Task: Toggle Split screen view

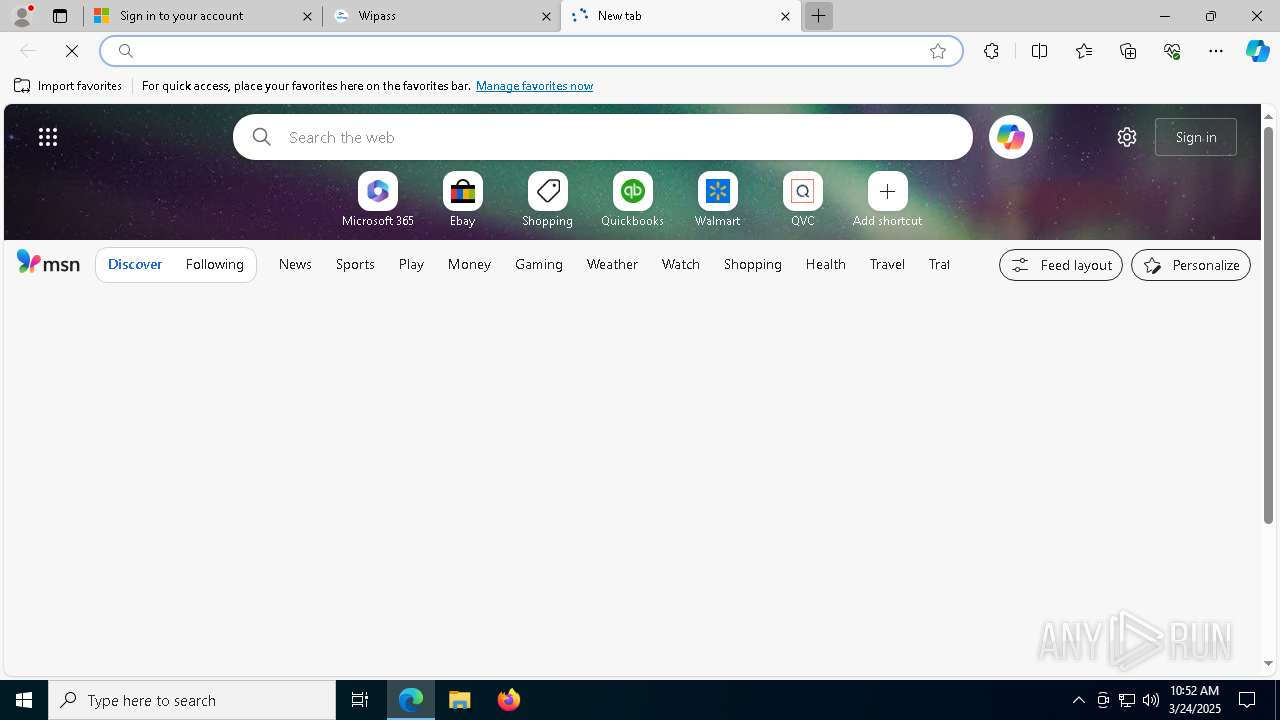Action: pyautogui.click(x=1039, y=51)
